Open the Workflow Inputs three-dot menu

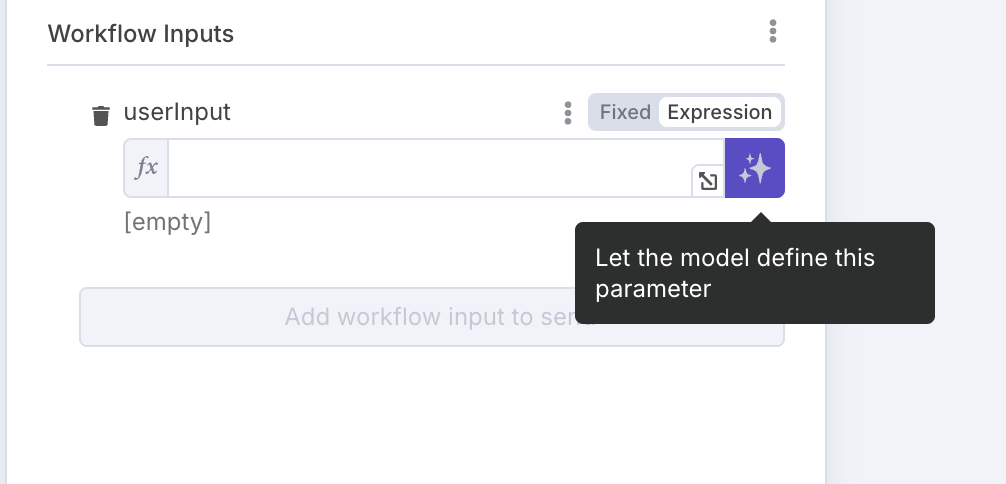(772, 31)
